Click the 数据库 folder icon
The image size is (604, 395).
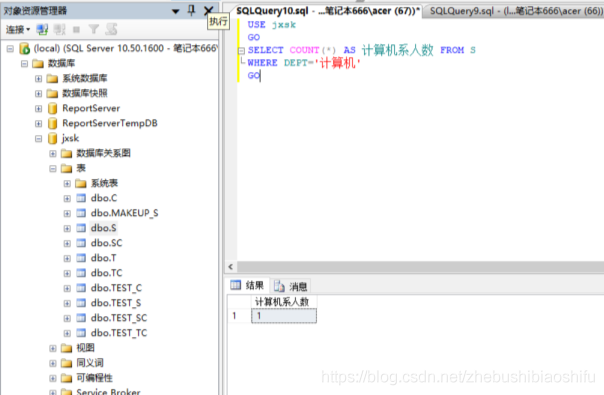click(x=38, y=63)
